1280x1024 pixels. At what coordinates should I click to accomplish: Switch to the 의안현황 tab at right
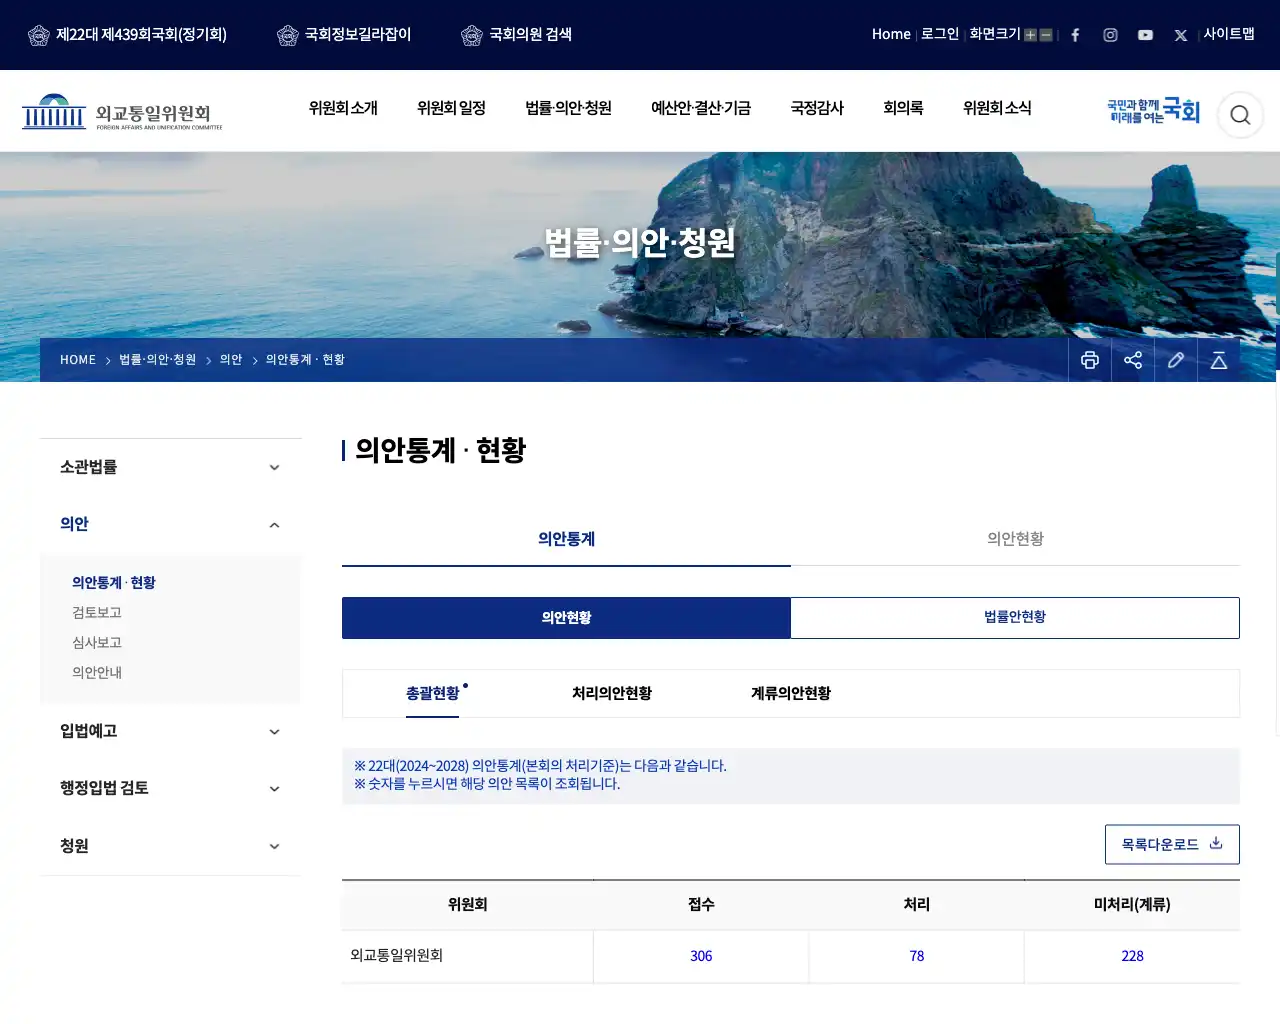coord(1015,539)
